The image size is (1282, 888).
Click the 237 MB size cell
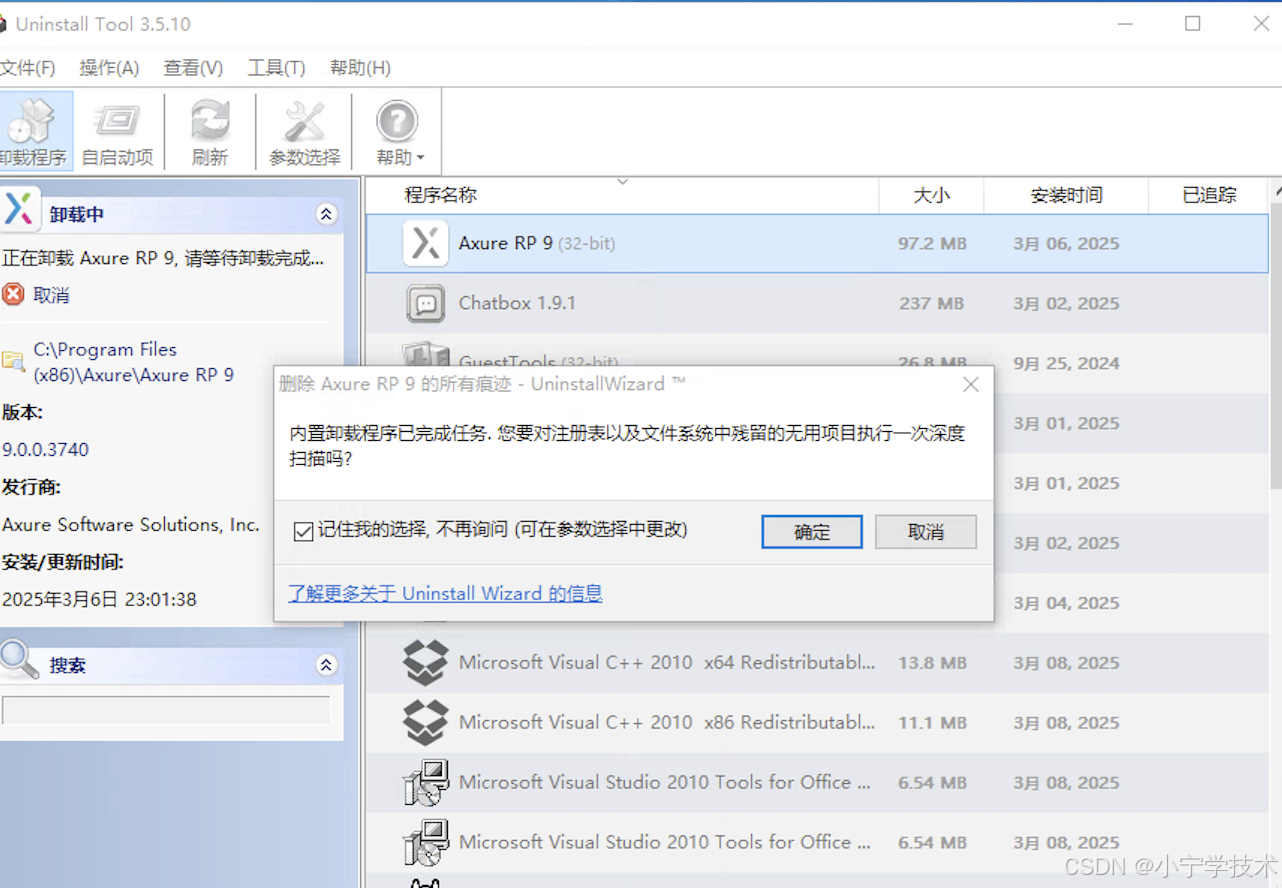(x=931, y=303)
